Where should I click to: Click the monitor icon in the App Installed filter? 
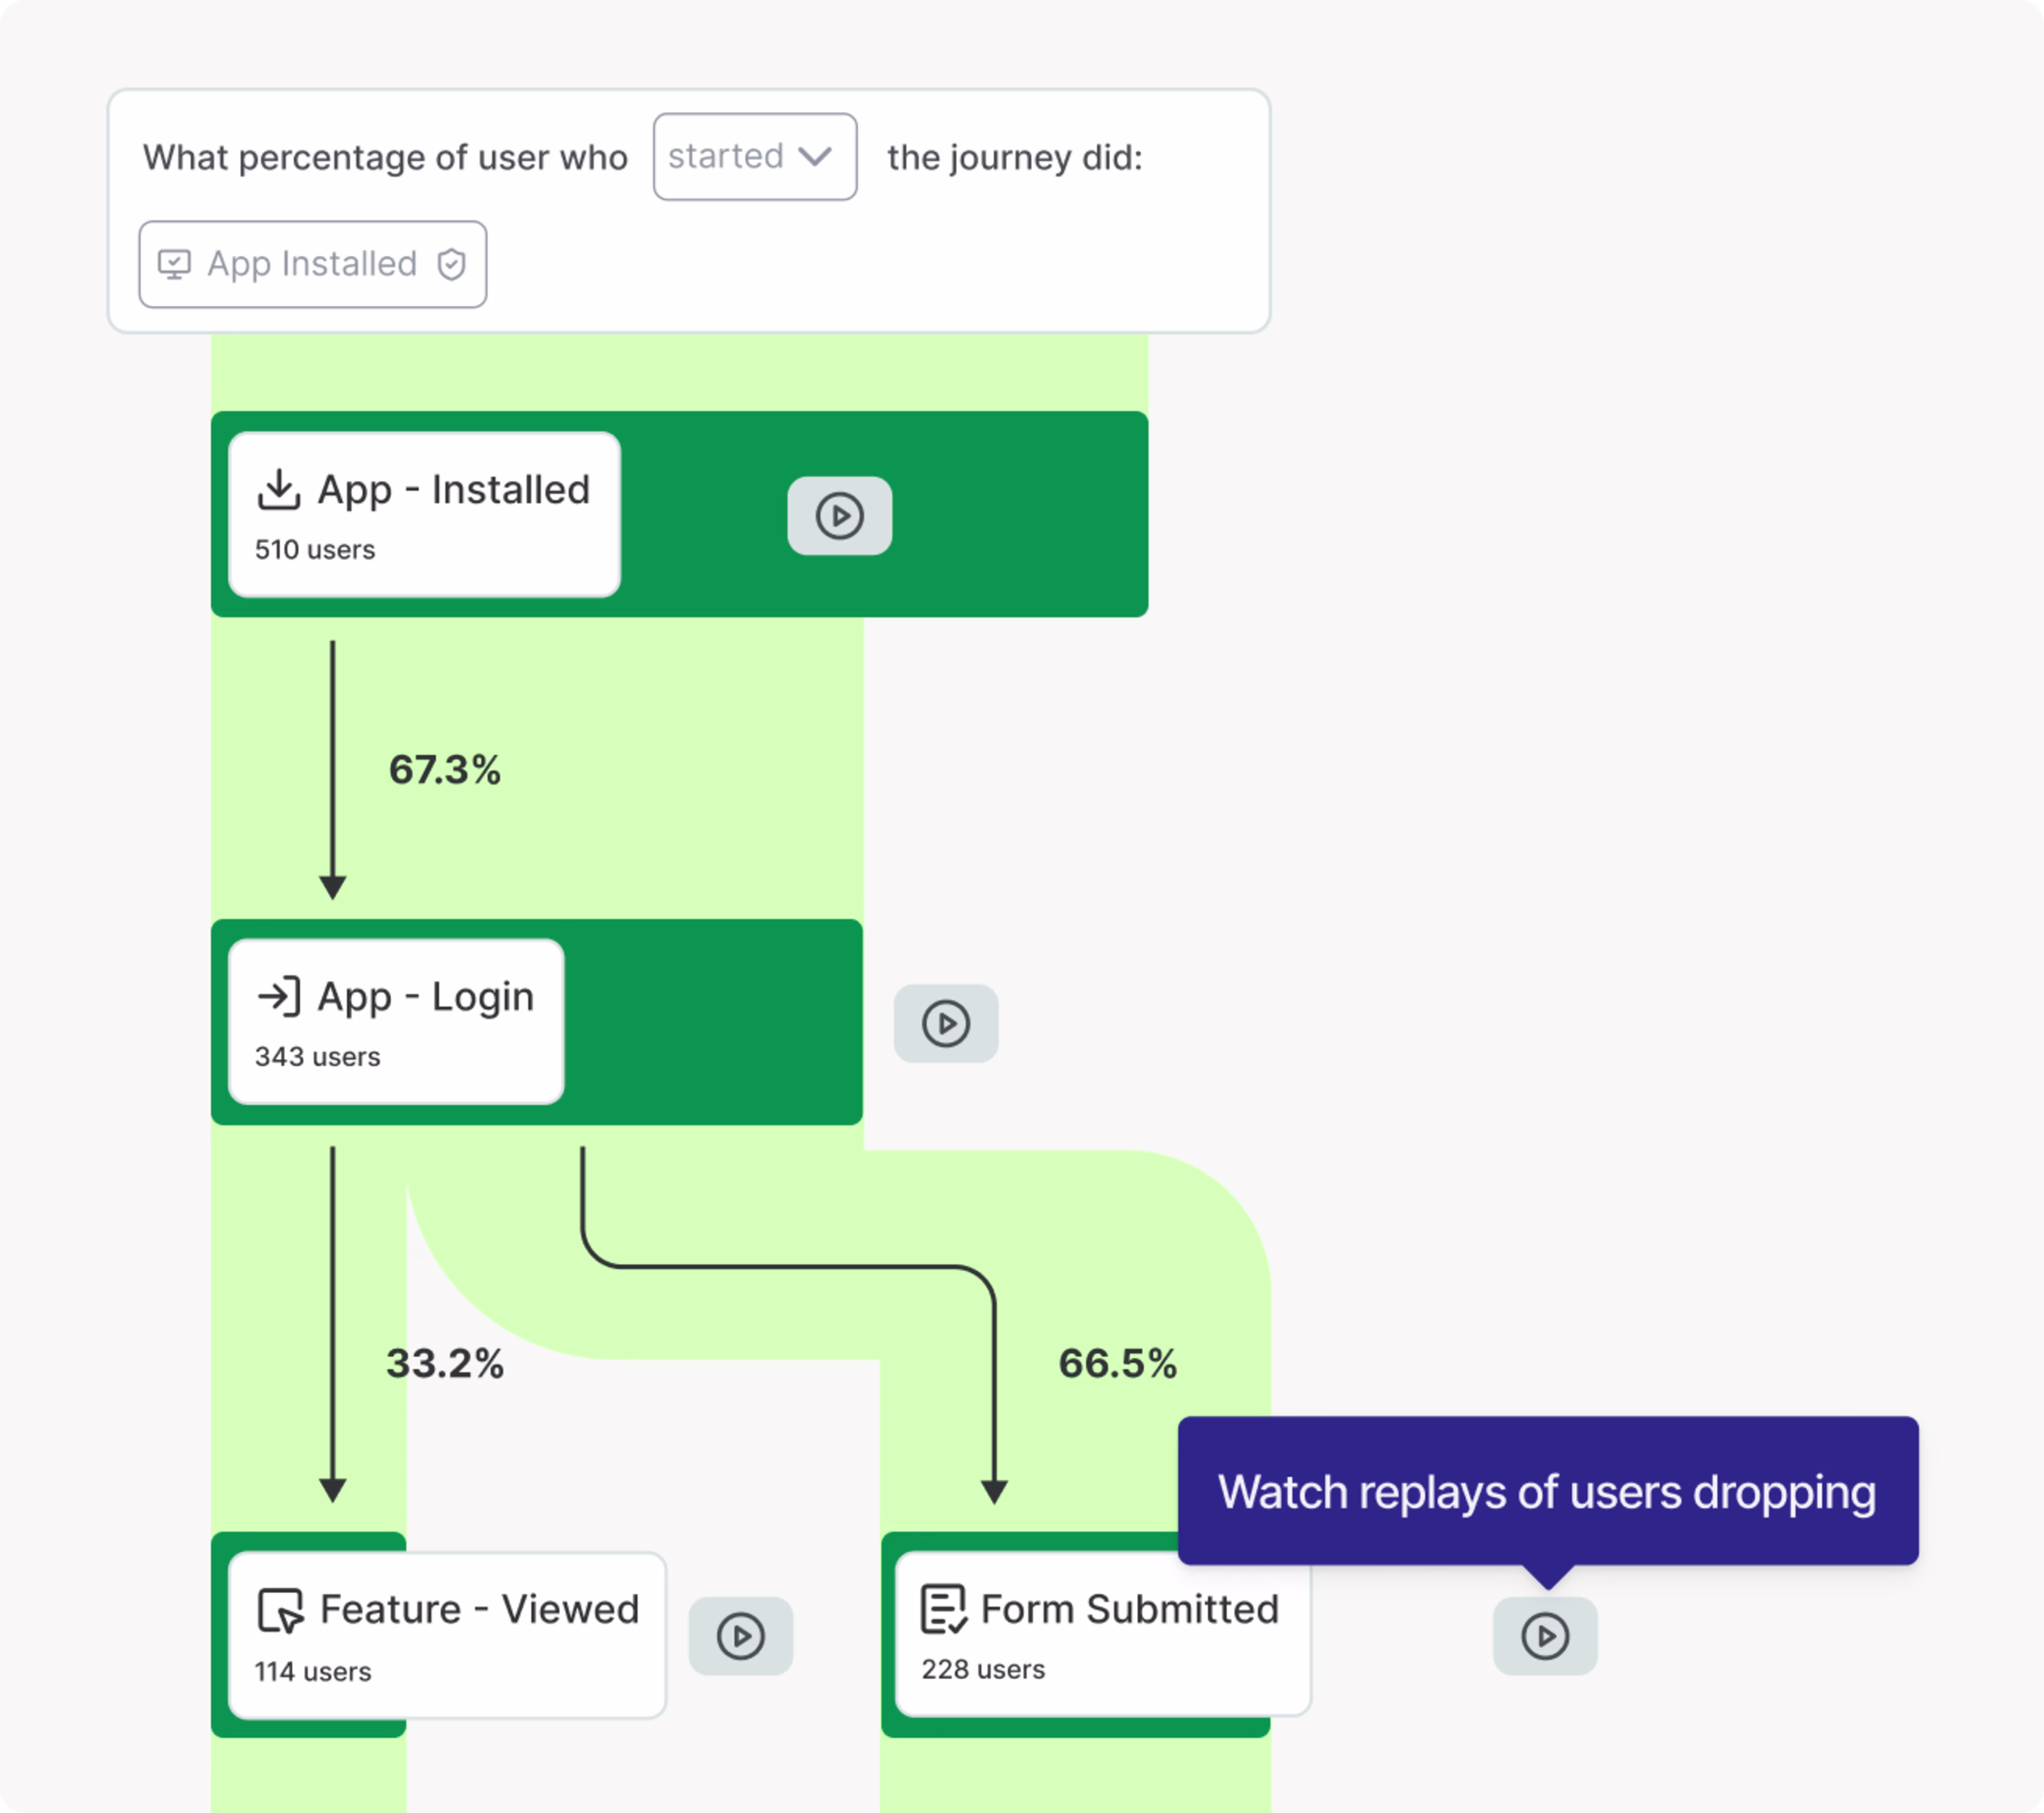(175, 264)
